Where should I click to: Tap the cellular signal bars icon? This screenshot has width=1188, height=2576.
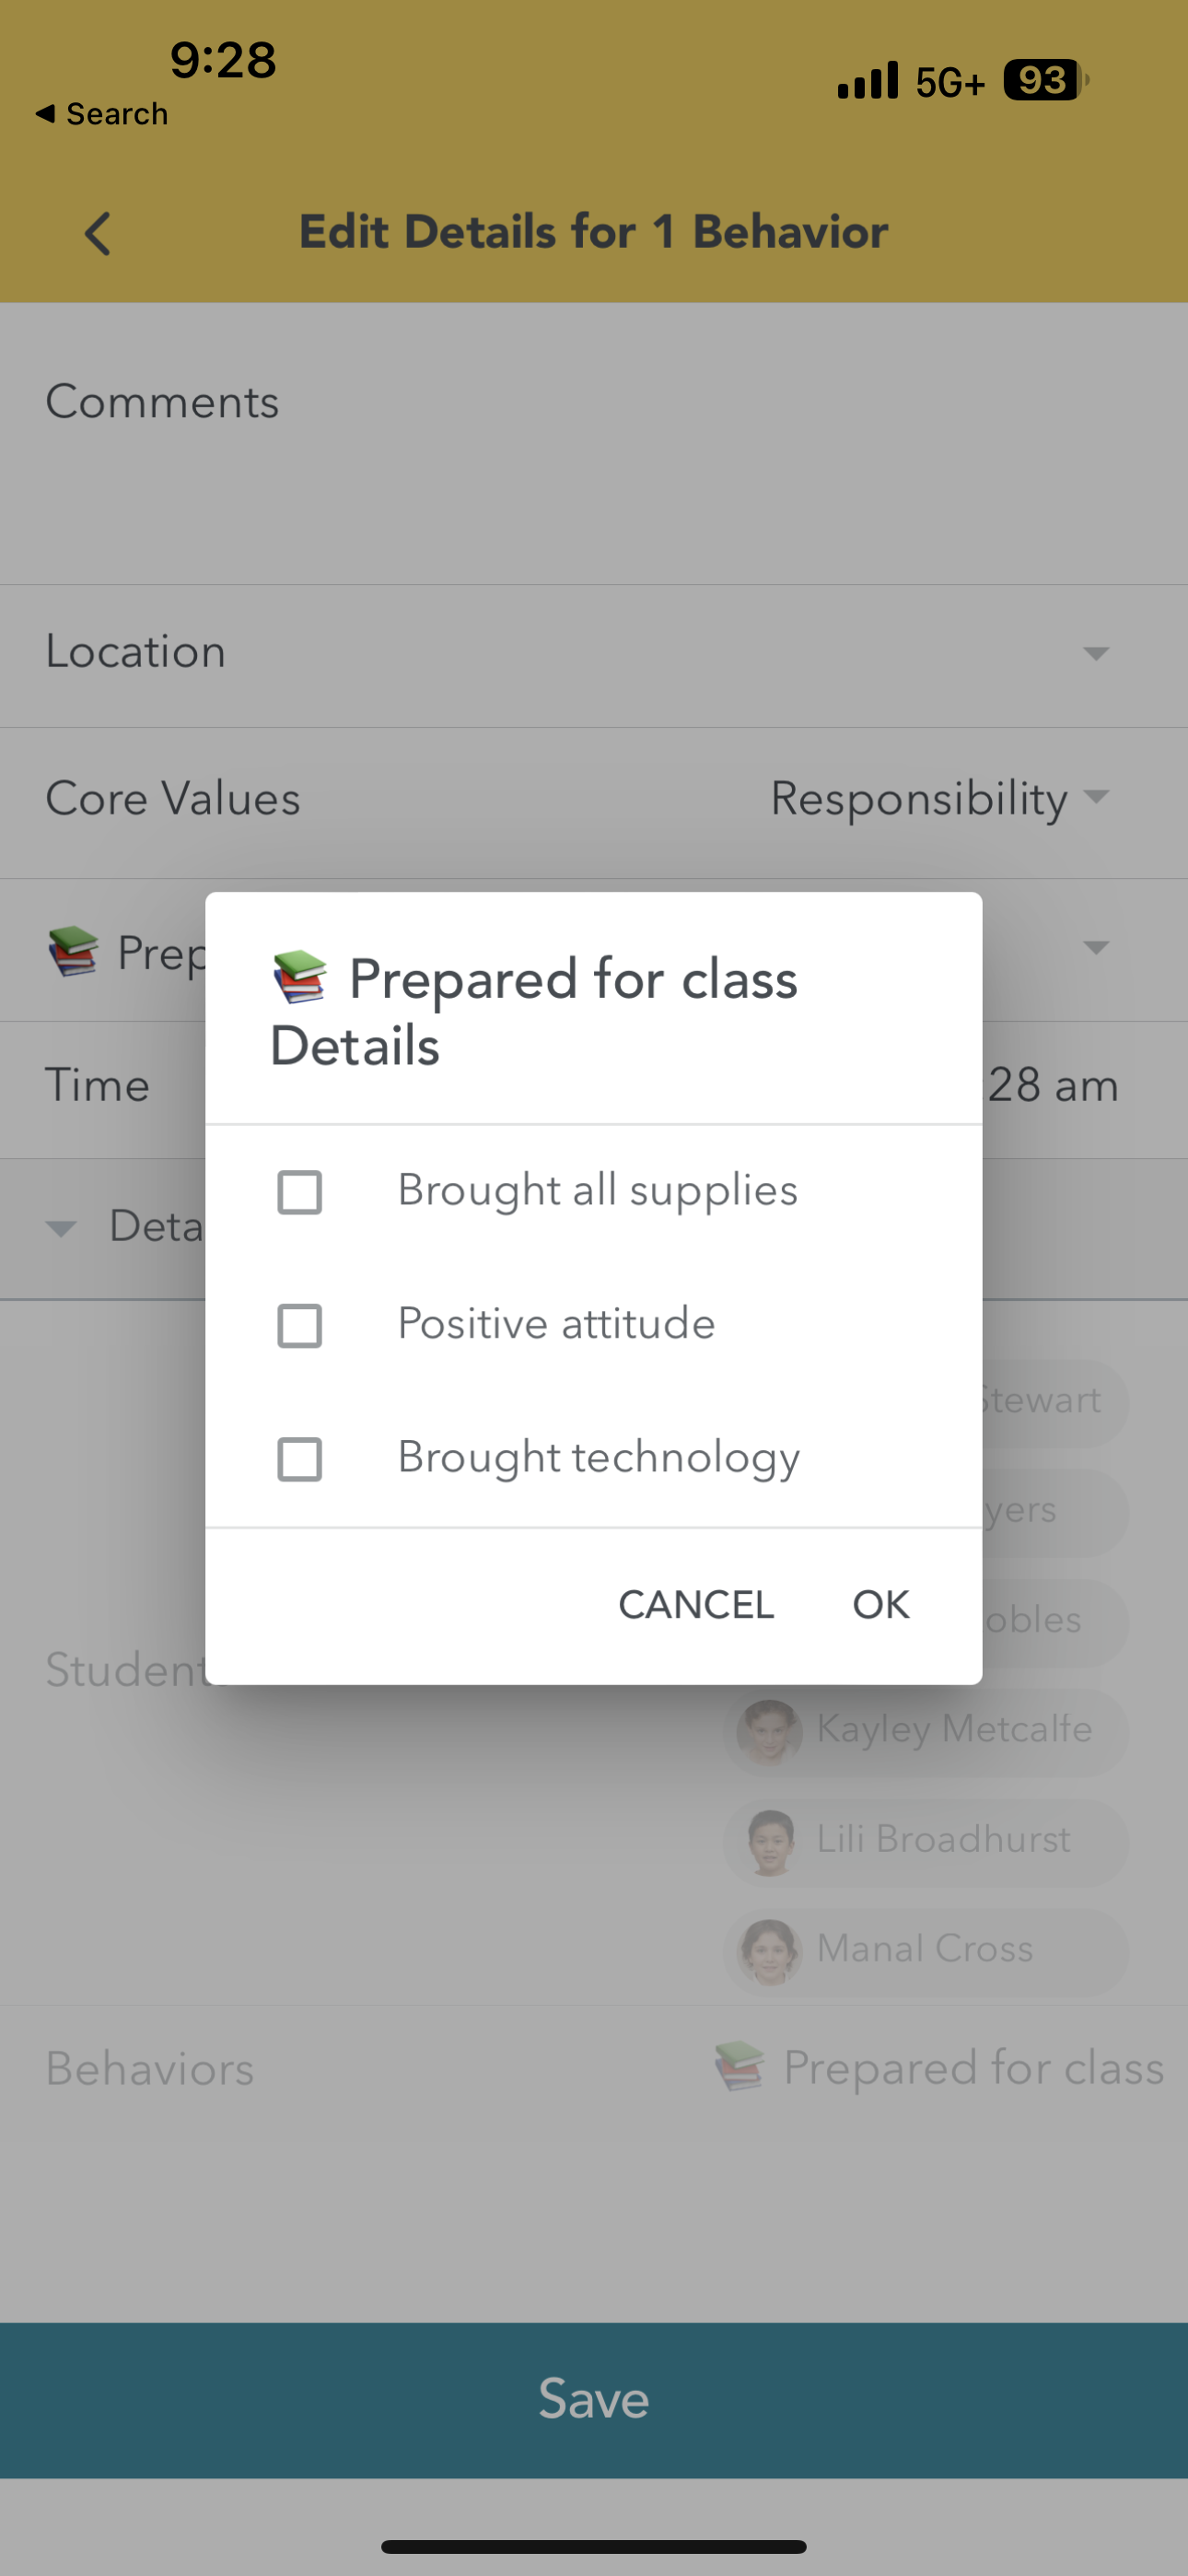[867, 81]
